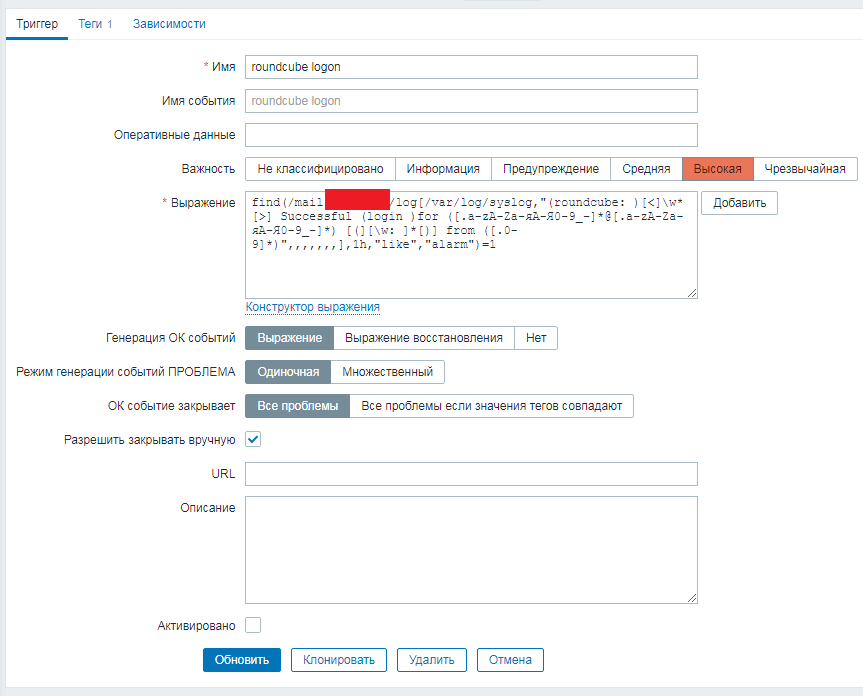Grab the Описание textarea resize handle
The image size is (863, 696).
692,598
